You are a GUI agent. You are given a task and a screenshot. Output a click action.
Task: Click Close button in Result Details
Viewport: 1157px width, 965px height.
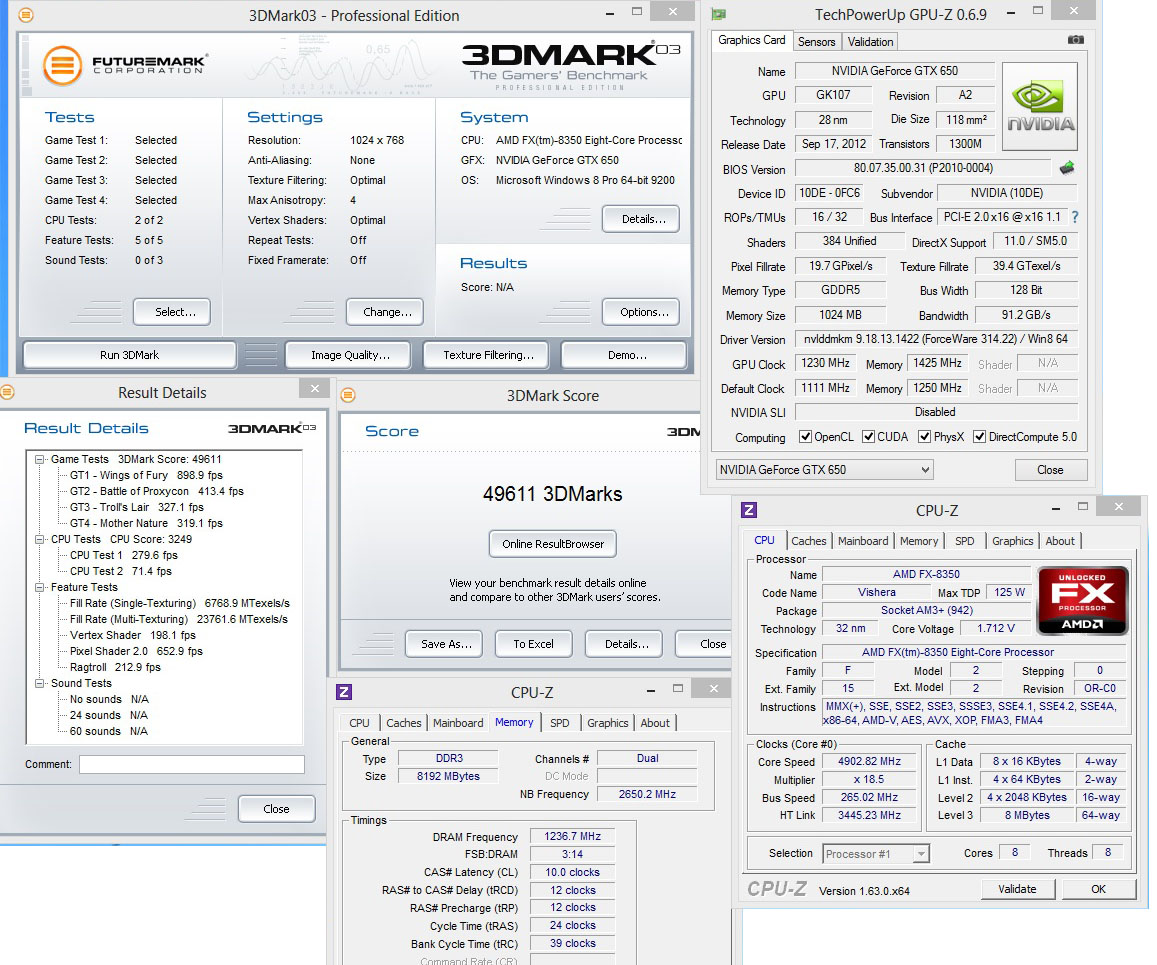pos(276,809)
